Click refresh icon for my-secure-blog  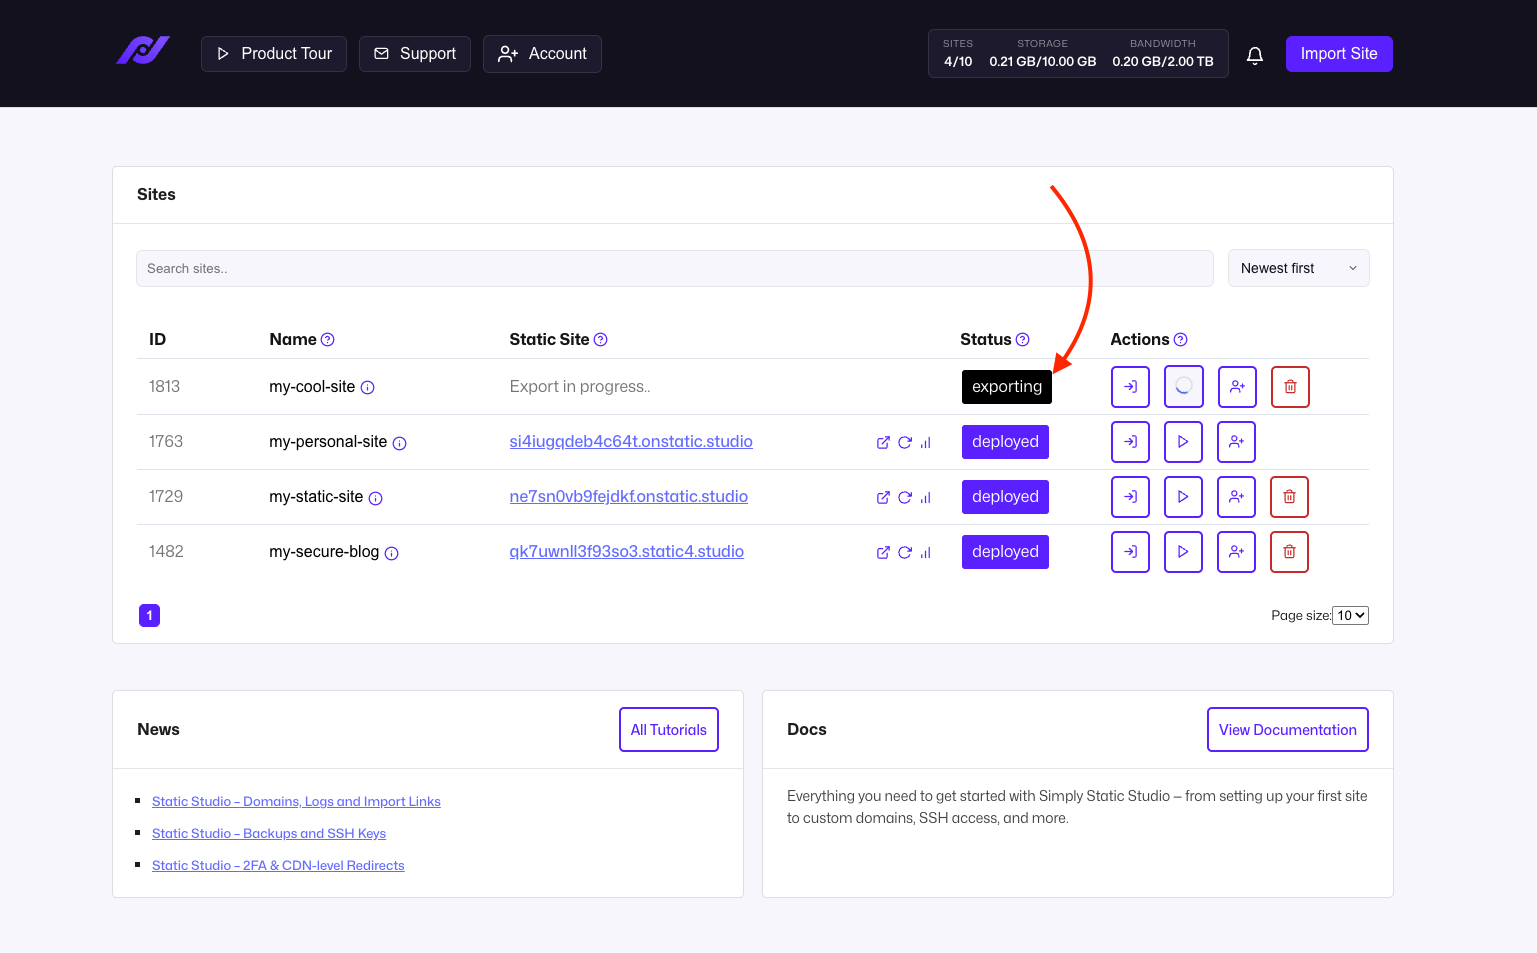click(905, 553)
